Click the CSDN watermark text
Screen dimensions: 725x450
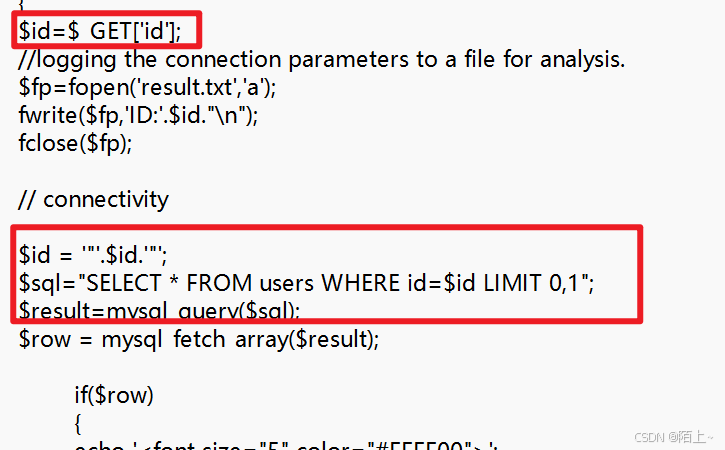click(x=674, y=437)
